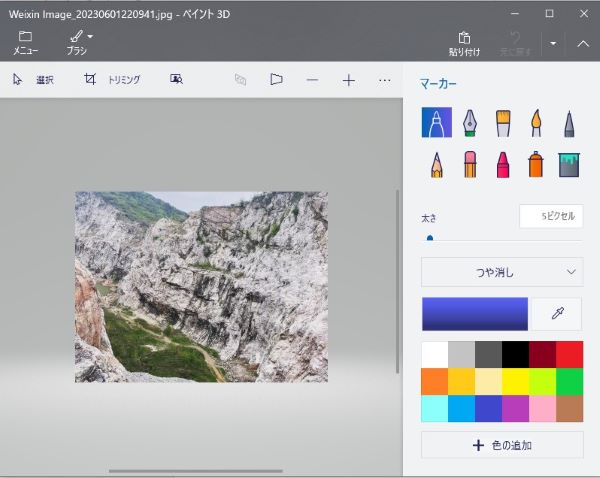The height and width of the screenshot is (478, 600).
Task: Select the トリミング crop option
Action: click(113, 80)
